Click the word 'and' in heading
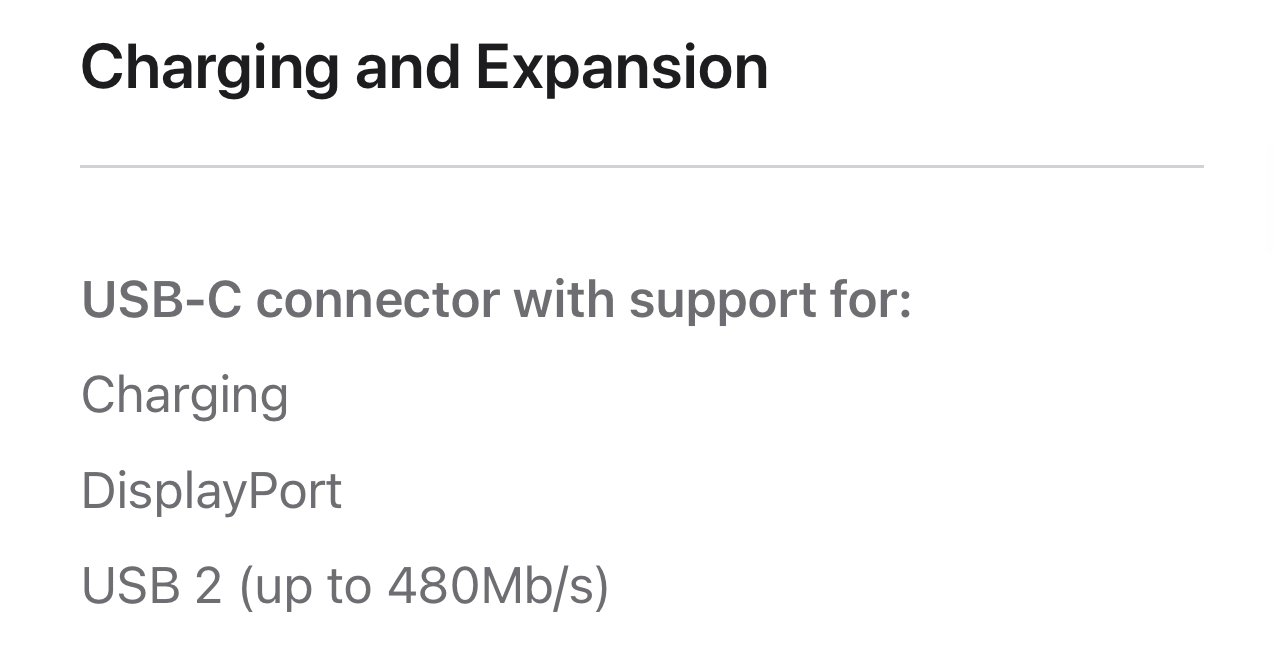Viewport: 1284px width, 668px height. click(408, 68)
